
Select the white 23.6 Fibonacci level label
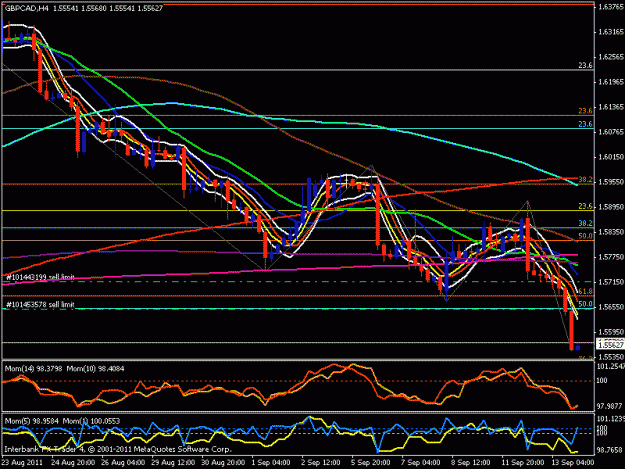(585, 66)
